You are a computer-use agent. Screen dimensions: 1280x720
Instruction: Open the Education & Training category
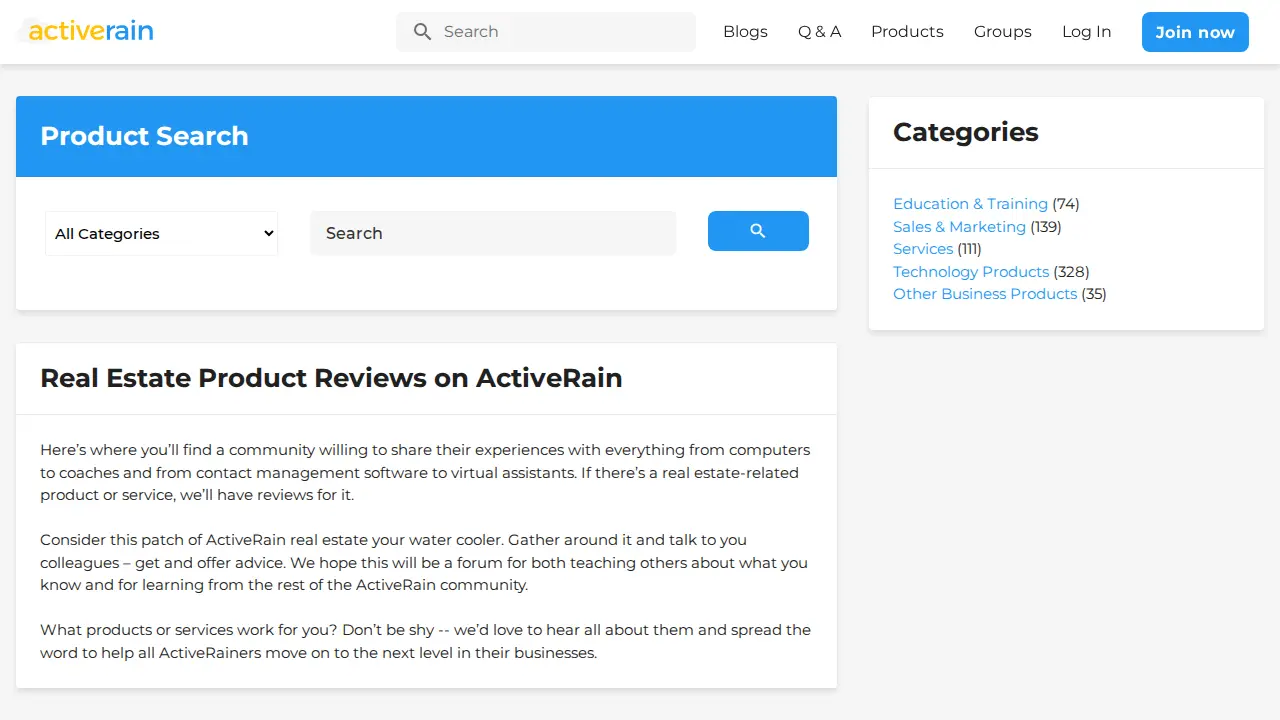[x=970, y=204]
